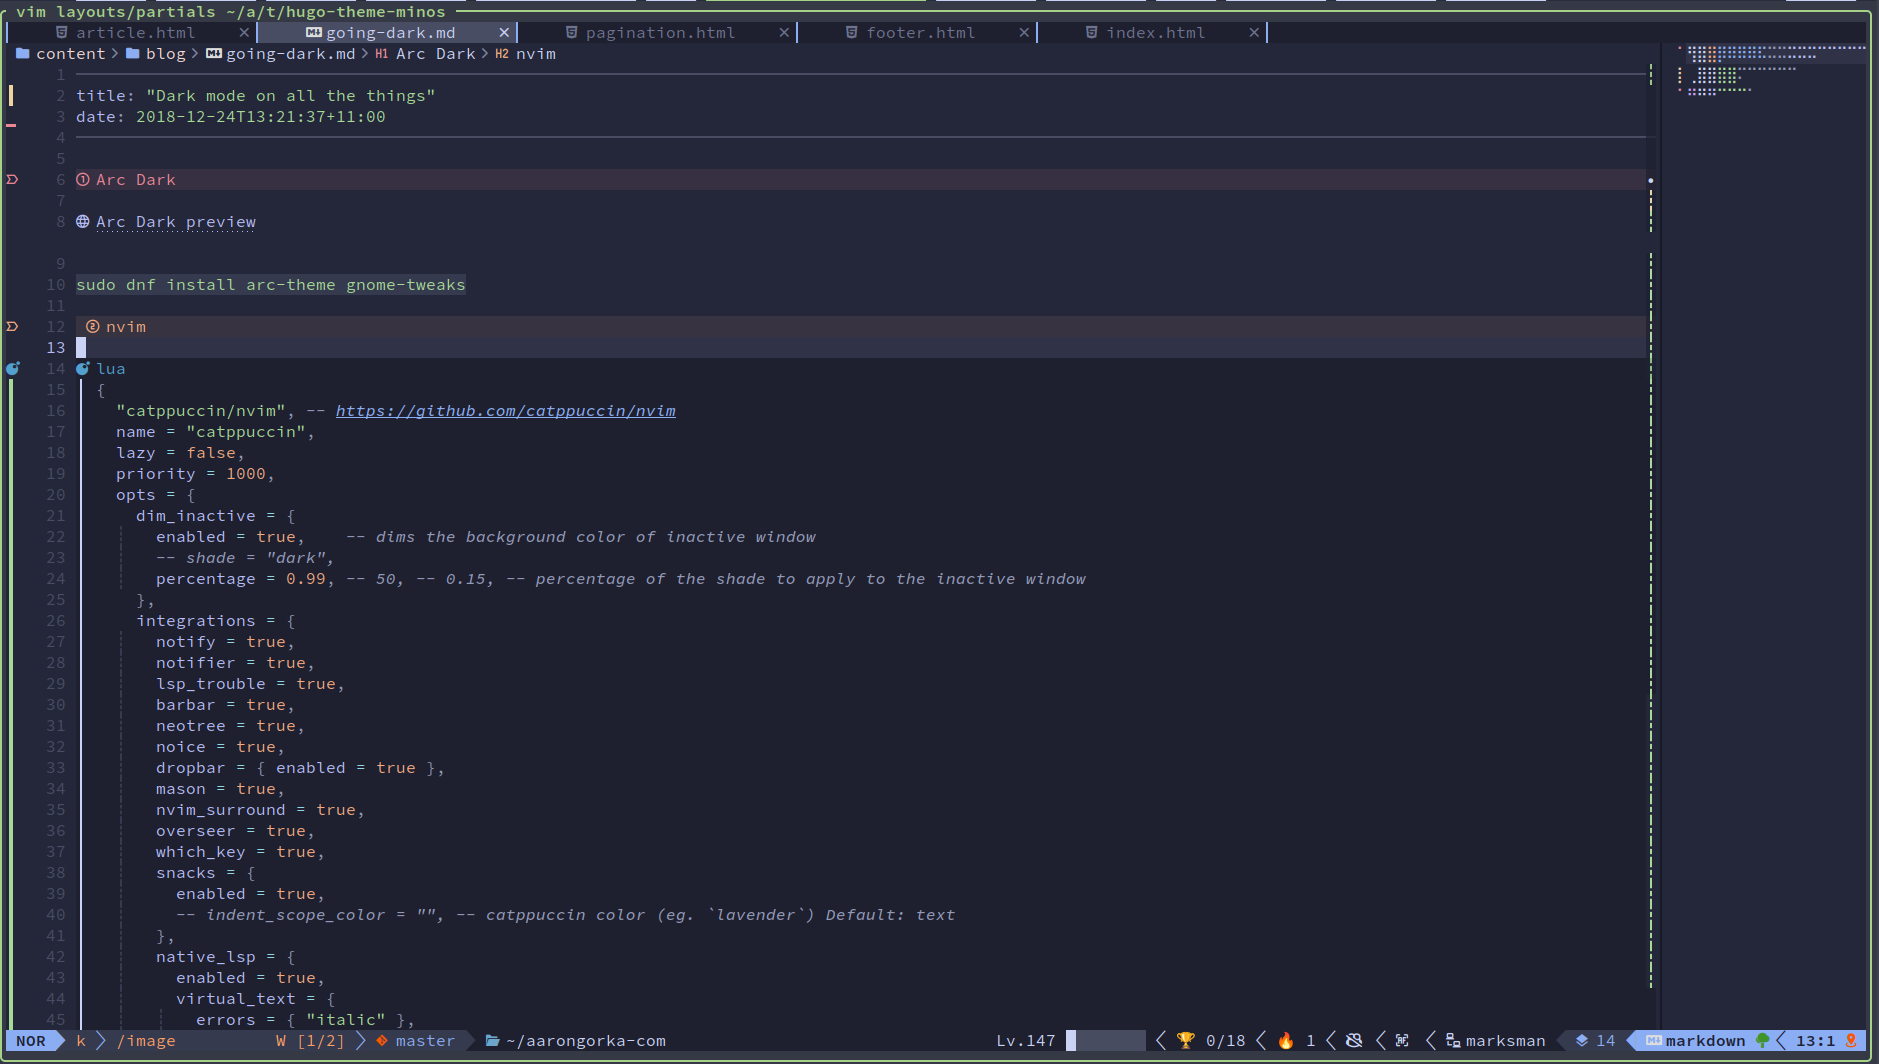This screenshot has width=1879, height=1064.
Task: Click the markdown icon on the going-dark.md tab
Action: (x=315, y=32)
